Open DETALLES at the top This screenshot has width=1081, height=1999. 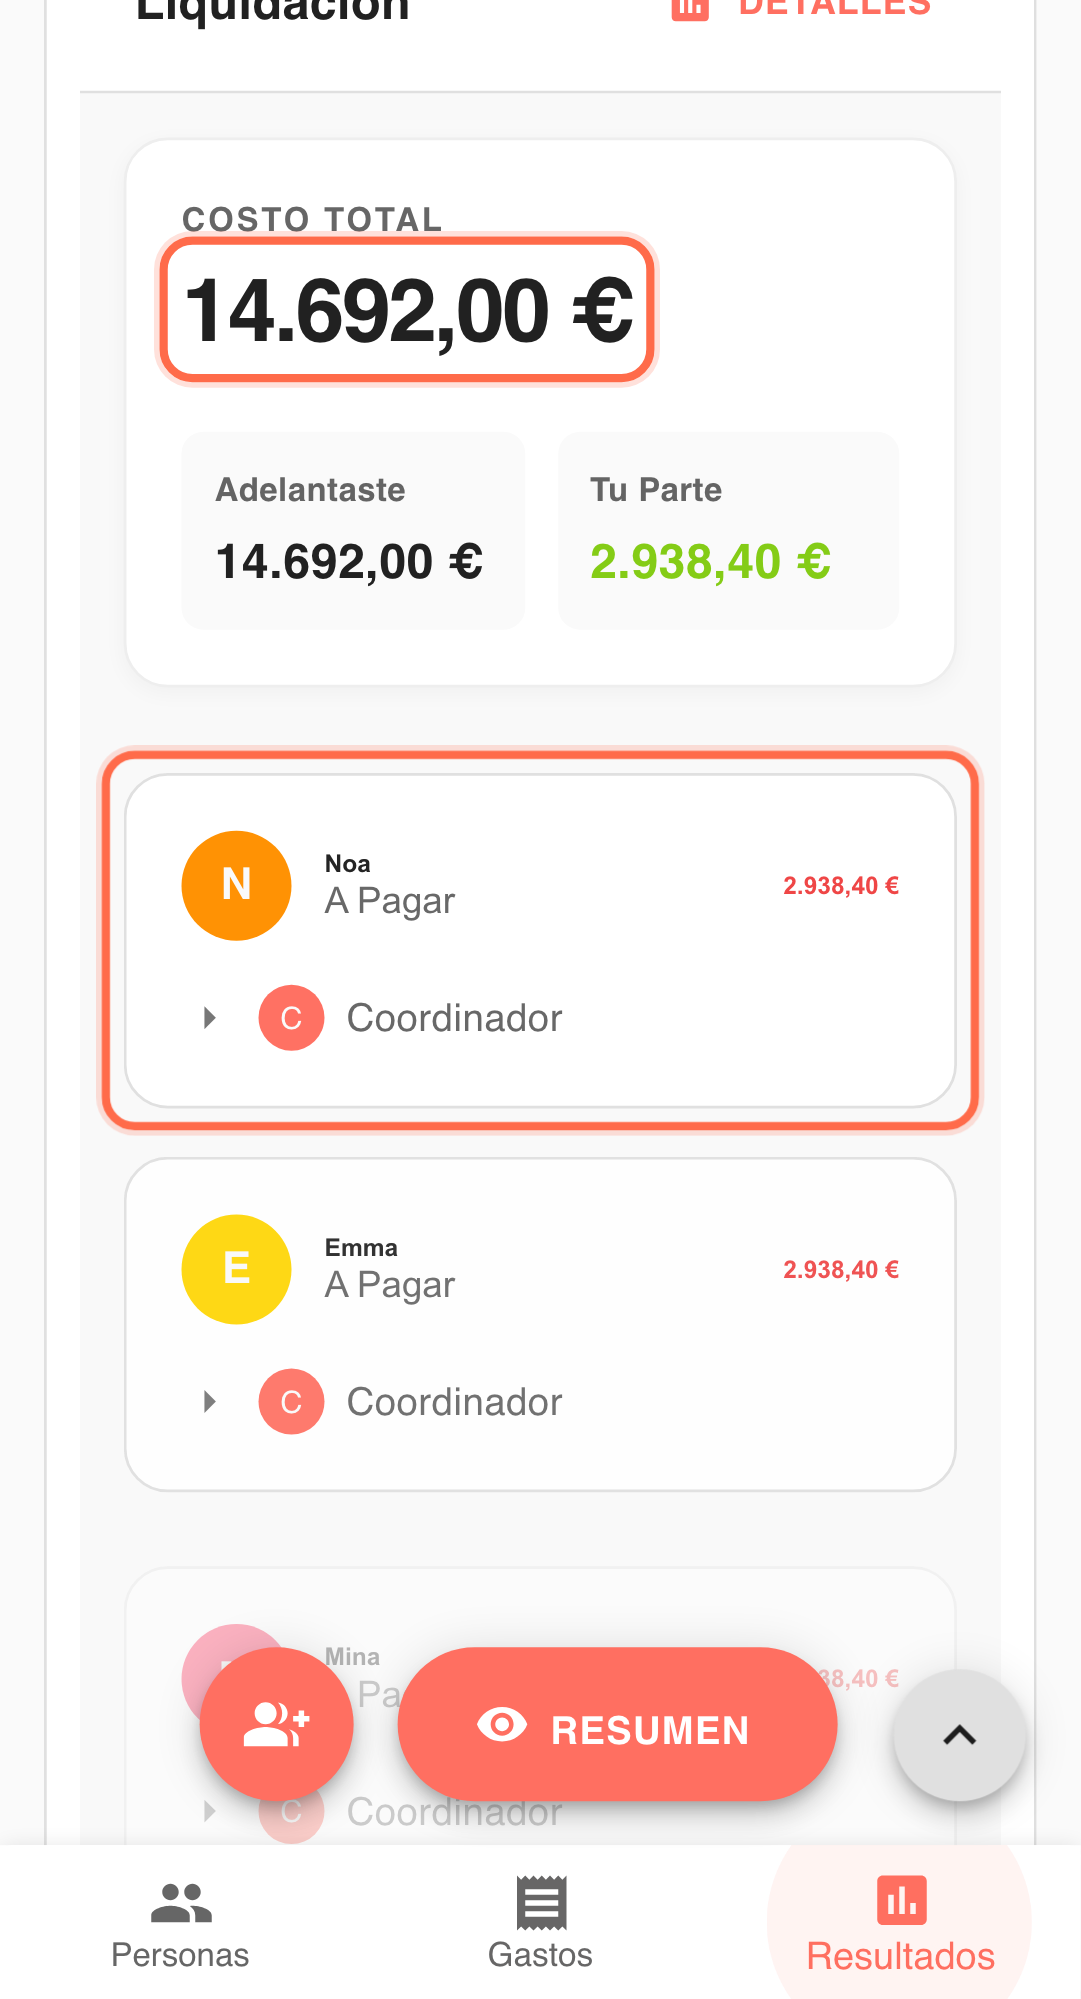point(802,8)
